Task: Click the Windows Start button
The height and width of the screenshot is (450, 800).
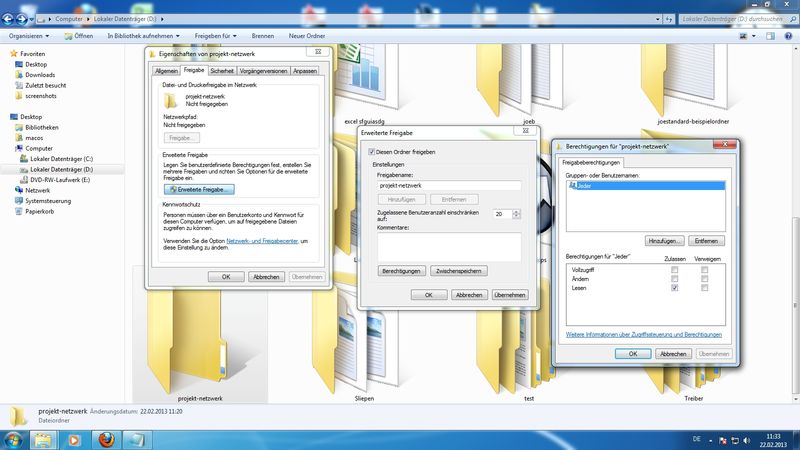Action: tap(14, 439)
